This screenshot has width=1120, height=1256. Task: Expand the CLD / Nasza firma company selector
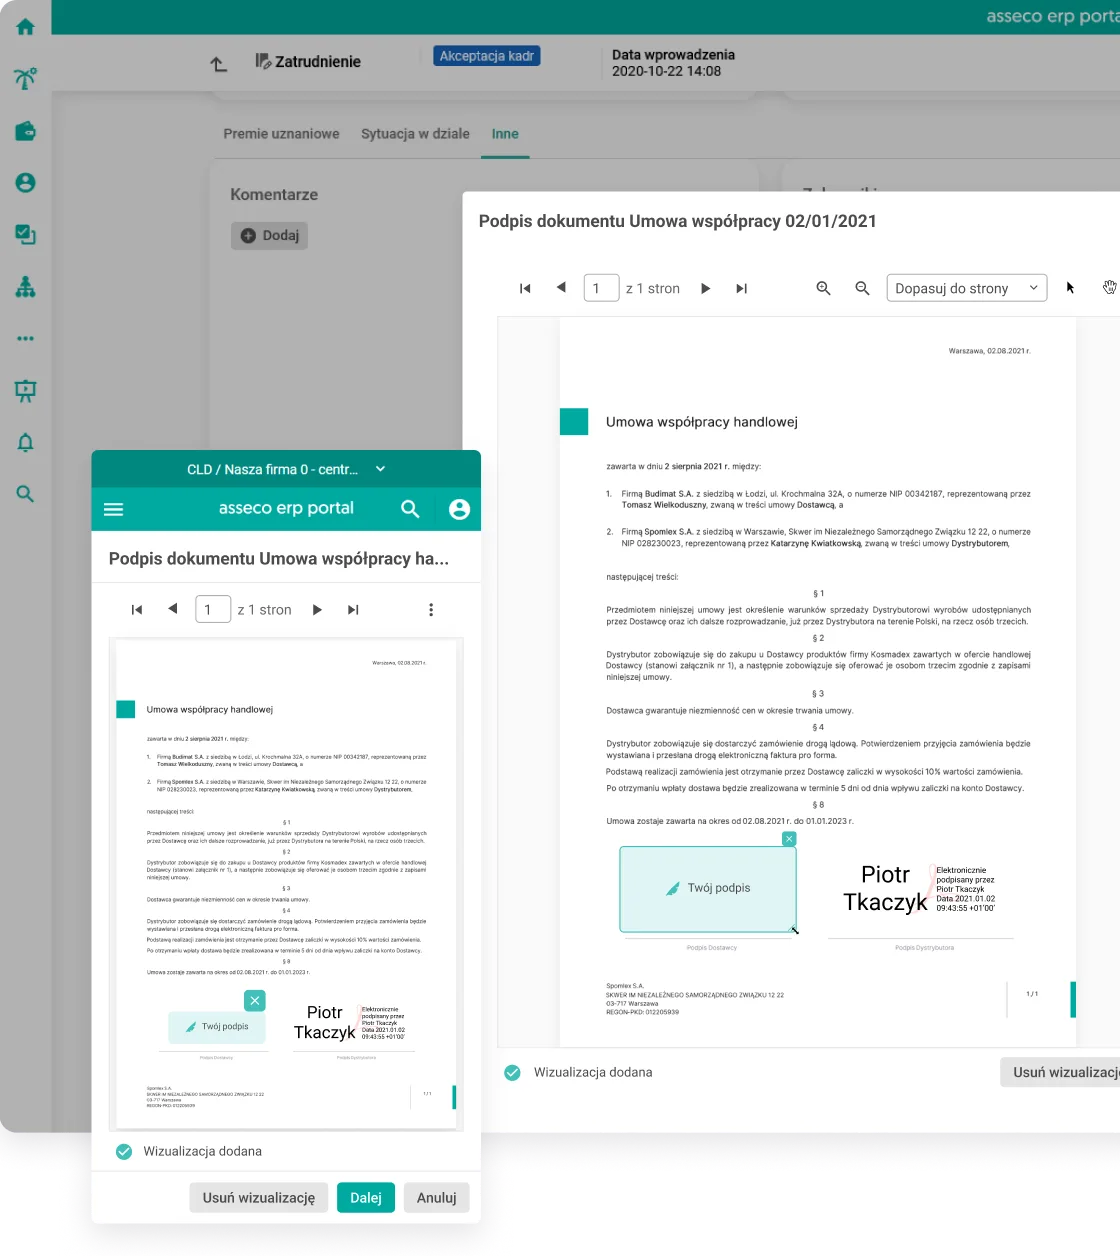(285, 469)
